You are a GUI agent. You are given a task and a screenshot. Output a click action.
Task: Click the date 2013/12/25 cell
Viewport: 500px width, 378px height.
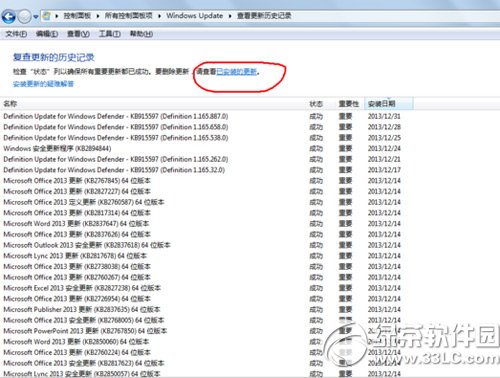click(384, 138)
